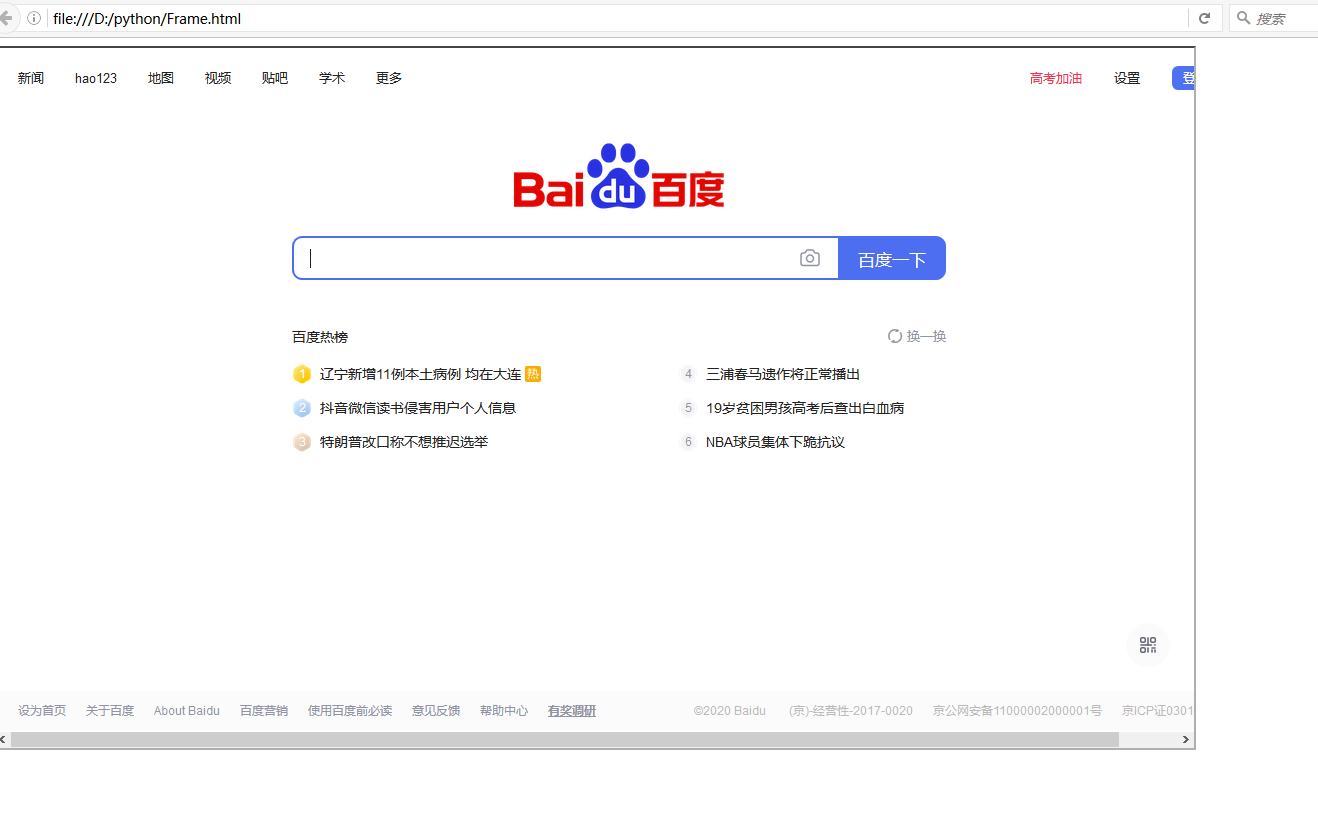Open the 新闻 navigation link
The width and height of the screenshot is (1318, 833).
[x=31, y=78]
